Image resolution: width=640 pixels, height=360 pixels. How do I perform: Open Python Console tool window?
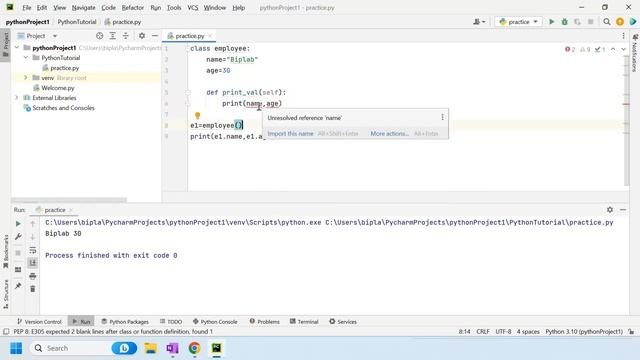[x=215, y=322]
